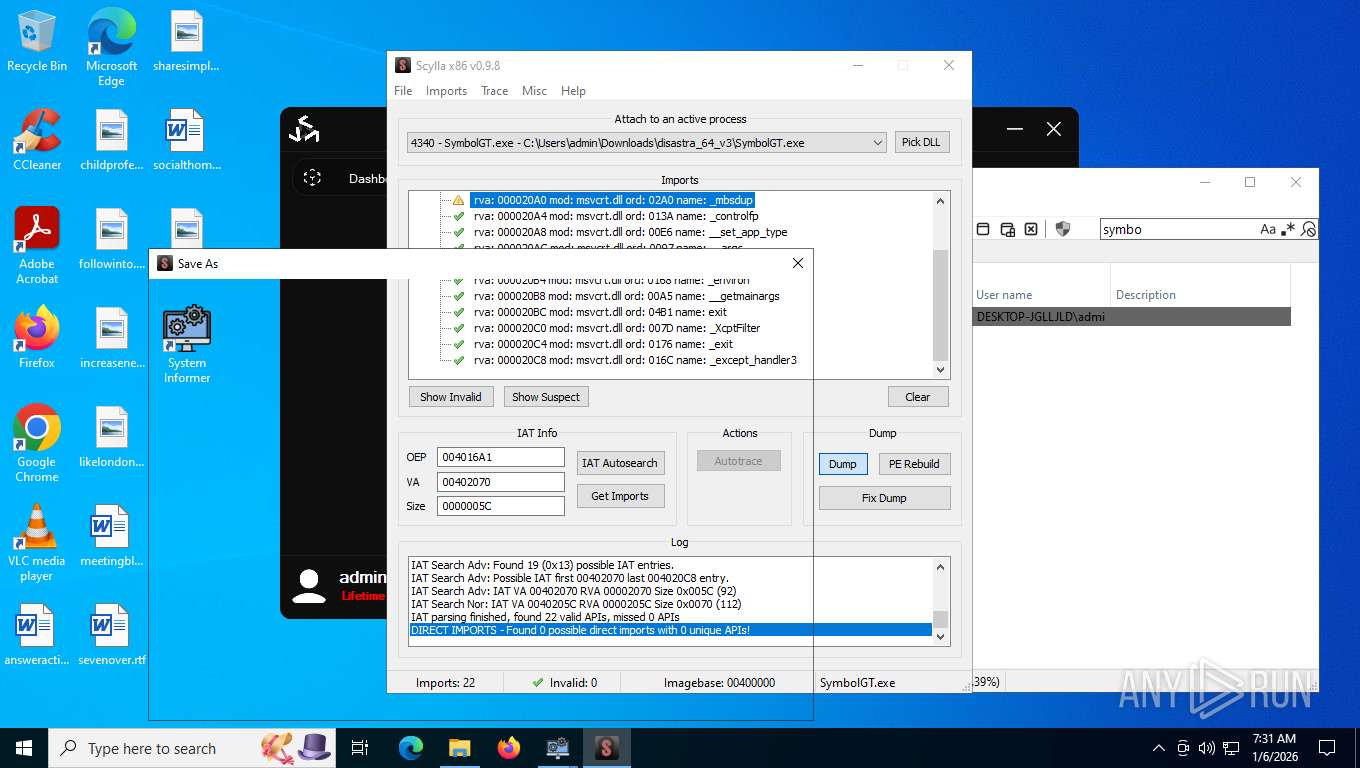Select the meetingbl... Word document icon

(x=111, y=536)
